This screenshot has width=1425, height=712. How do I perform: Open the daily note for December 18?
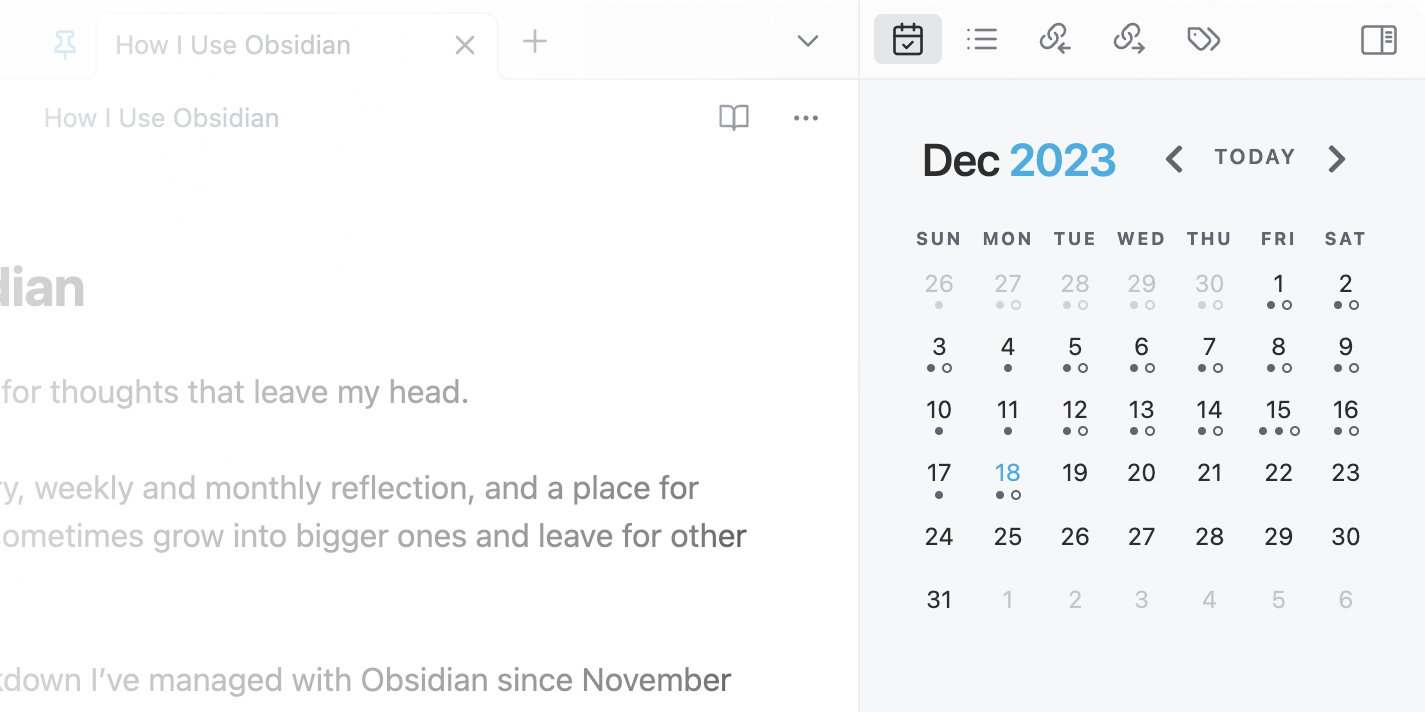coord(1007,472)
